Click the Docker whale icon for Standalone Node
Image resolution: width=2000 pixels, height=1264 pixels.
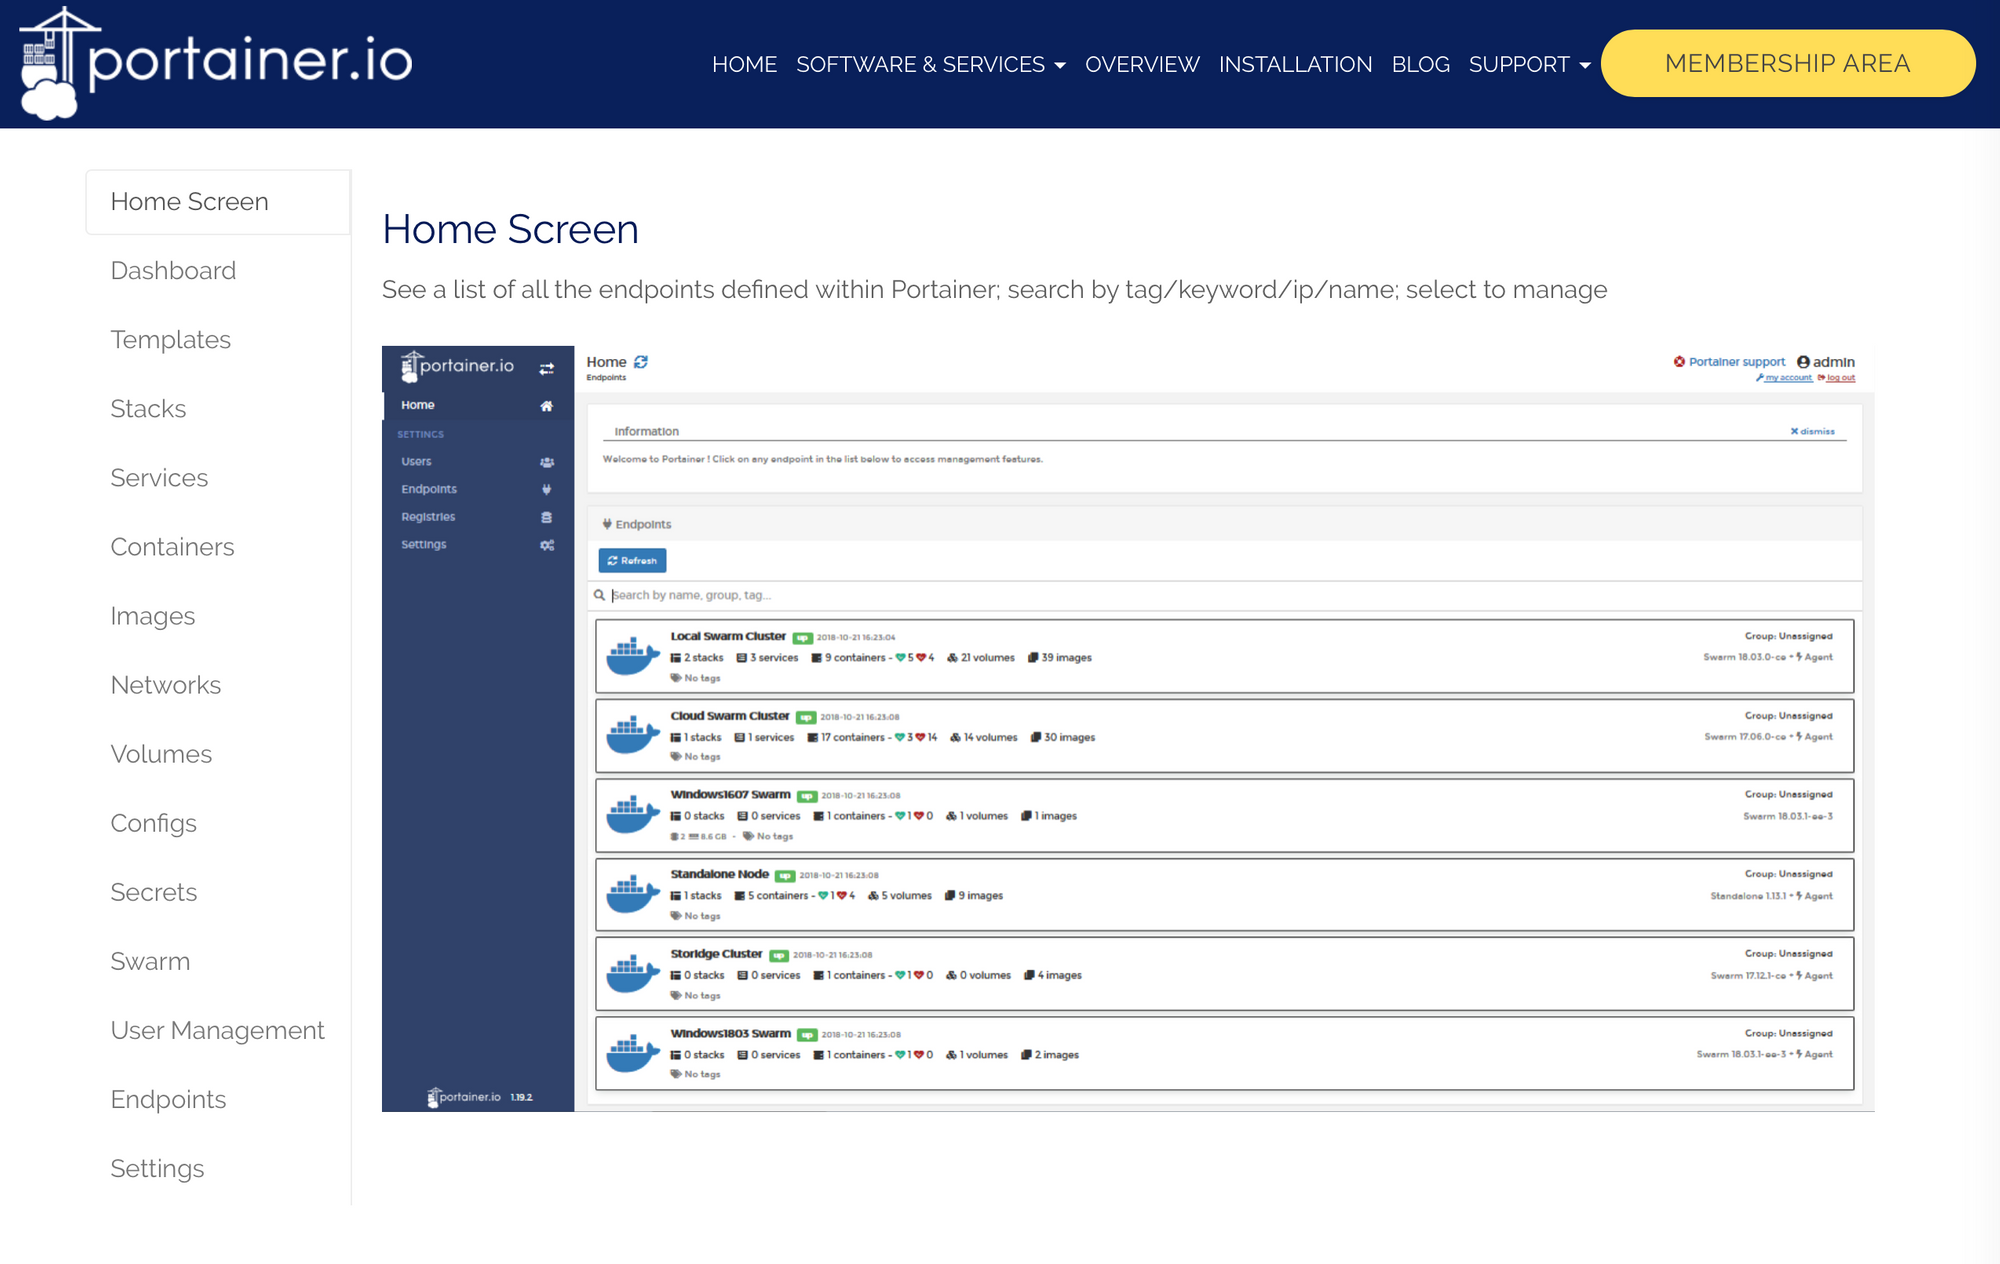[x=633, y=894]
